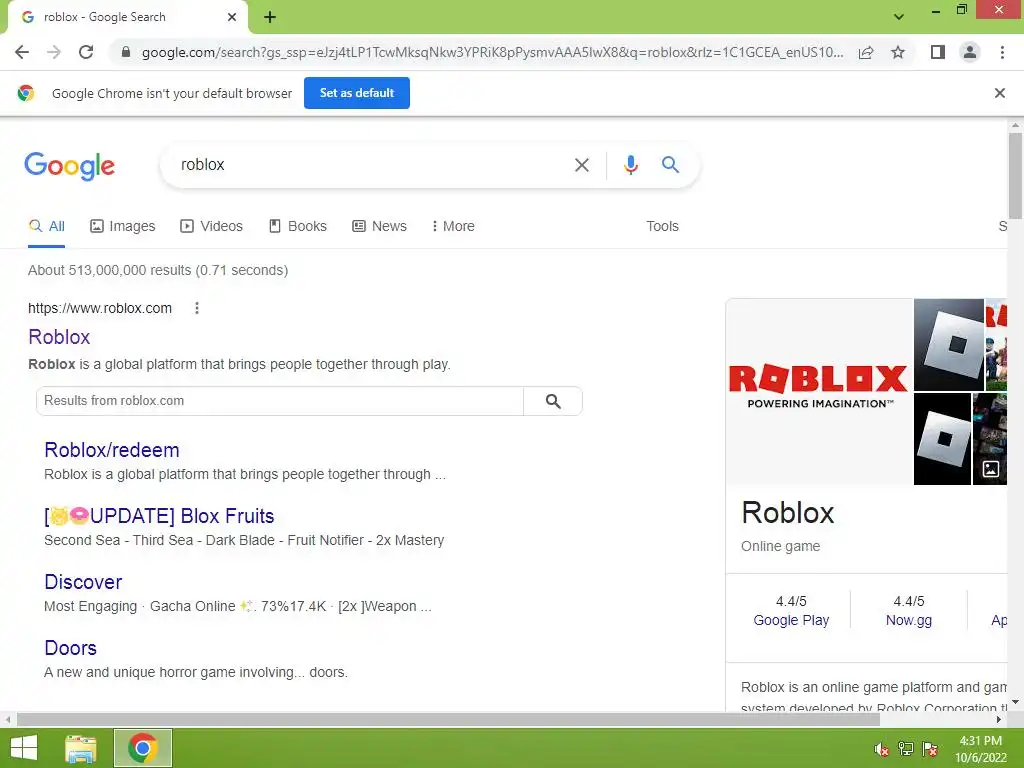
Task: Open the Doors sitelink
Action: 70,648
